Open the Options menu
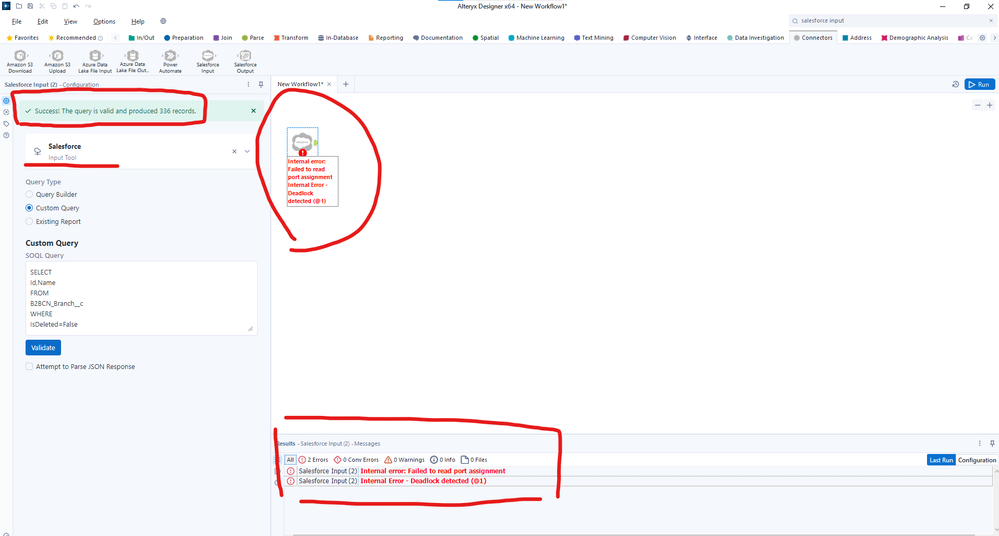This screenshot has width=999, height=536. click(104, 21)
